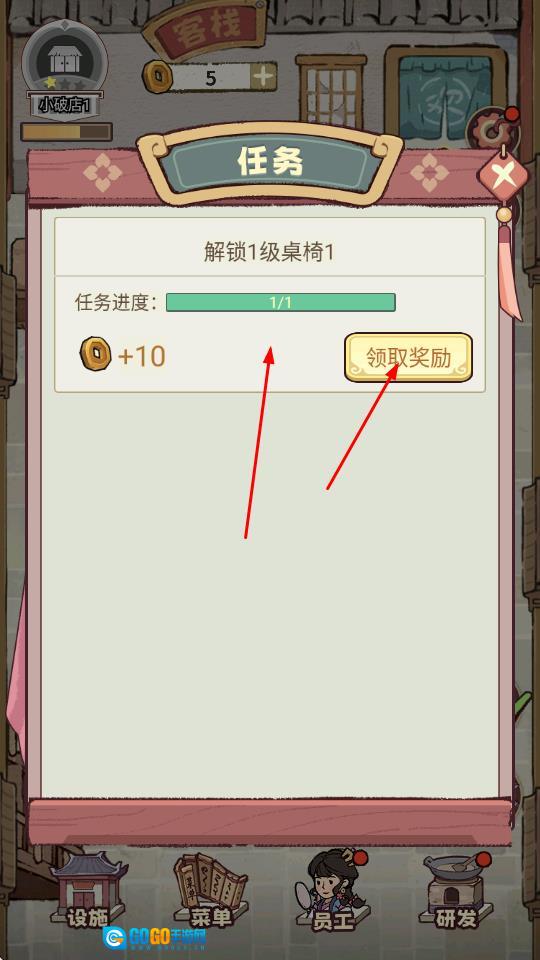
Task: Click the +10 coin reward icon
Action: click(x=96, y=353)
